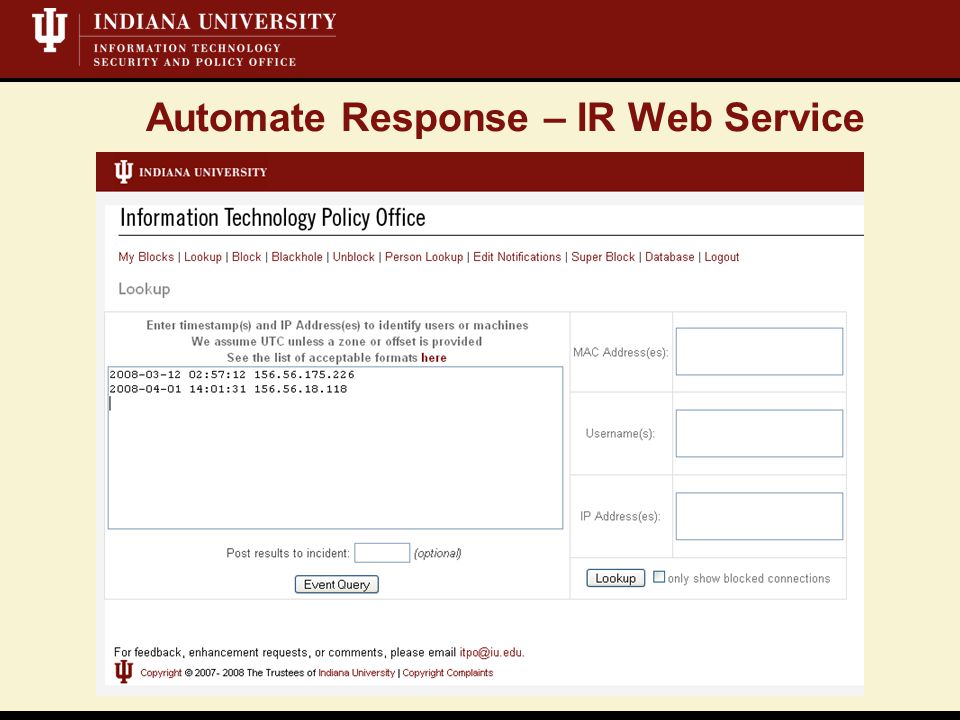Click the Username(s): label
960x720 pixels.
pyautogui.click(x=620, y=433)
